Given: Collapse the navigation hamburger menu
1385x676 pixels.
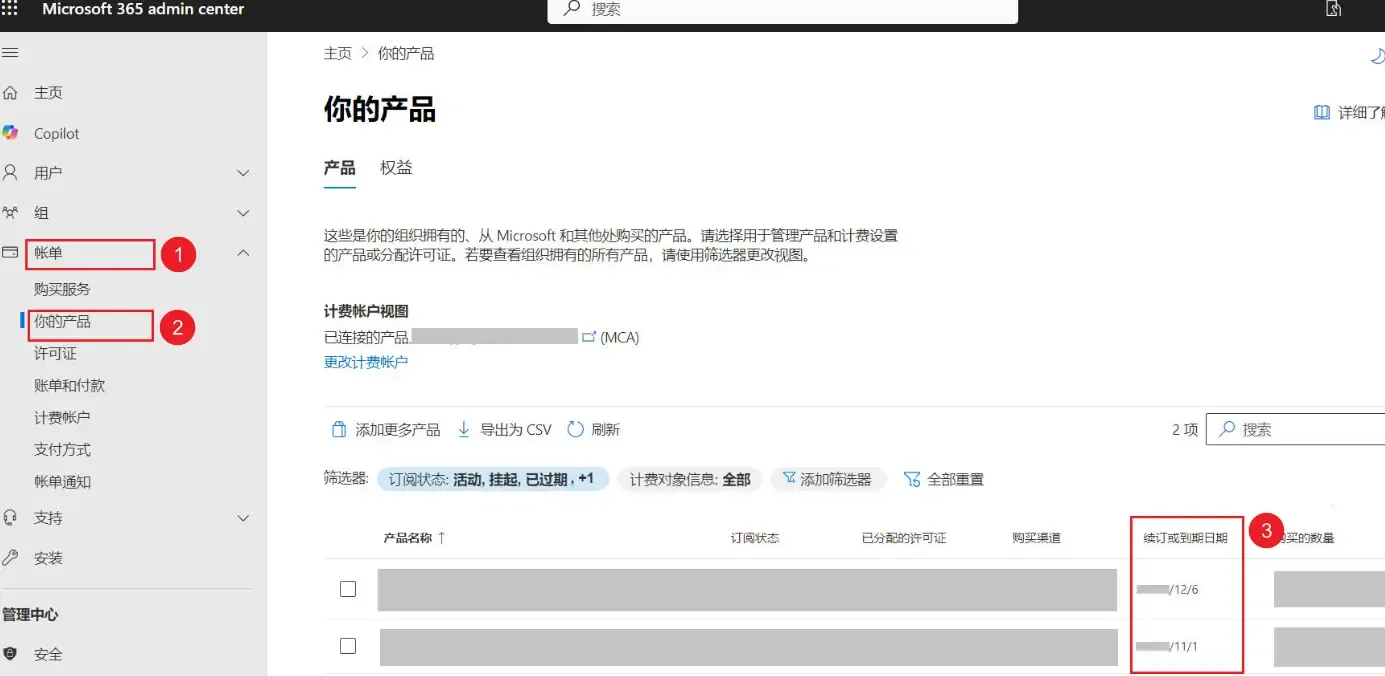Looking at the screenshot, I should click(x=10, y=53).
